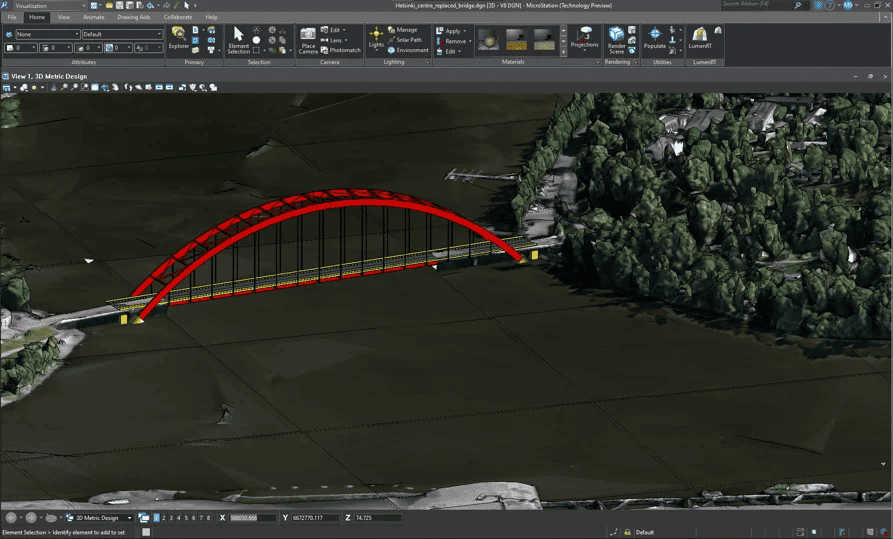Image resolution: width=893 pixels, height=539 pixels.
Task: Click the Fit View icon in view toolbar
Action: pos(95,88)
